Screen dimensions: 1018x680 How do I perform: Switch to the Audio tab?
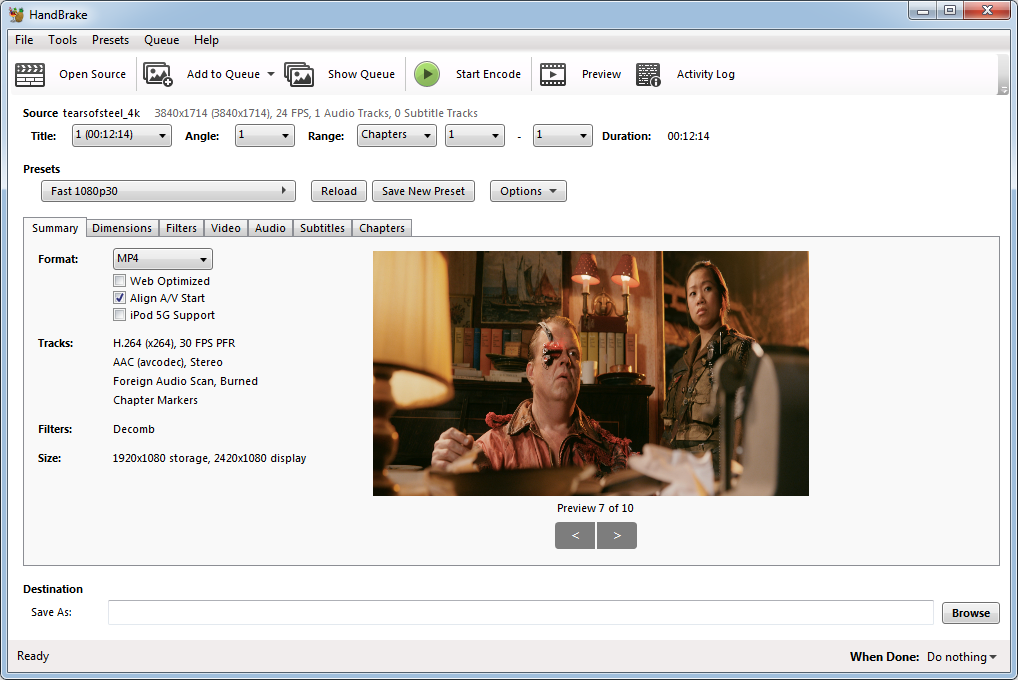(270, 228)
